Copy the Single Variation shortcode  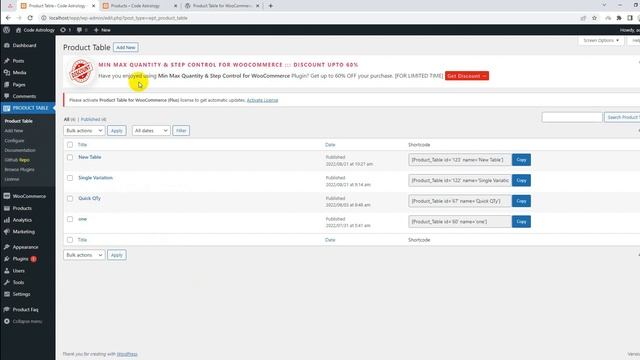tap(521, 180)
